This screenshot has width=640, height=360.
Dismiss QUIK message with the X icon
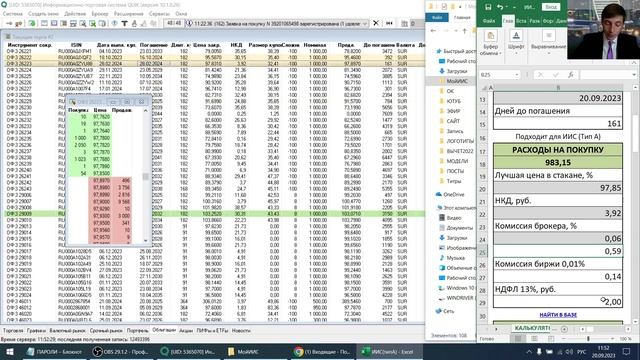click(376, 23)
